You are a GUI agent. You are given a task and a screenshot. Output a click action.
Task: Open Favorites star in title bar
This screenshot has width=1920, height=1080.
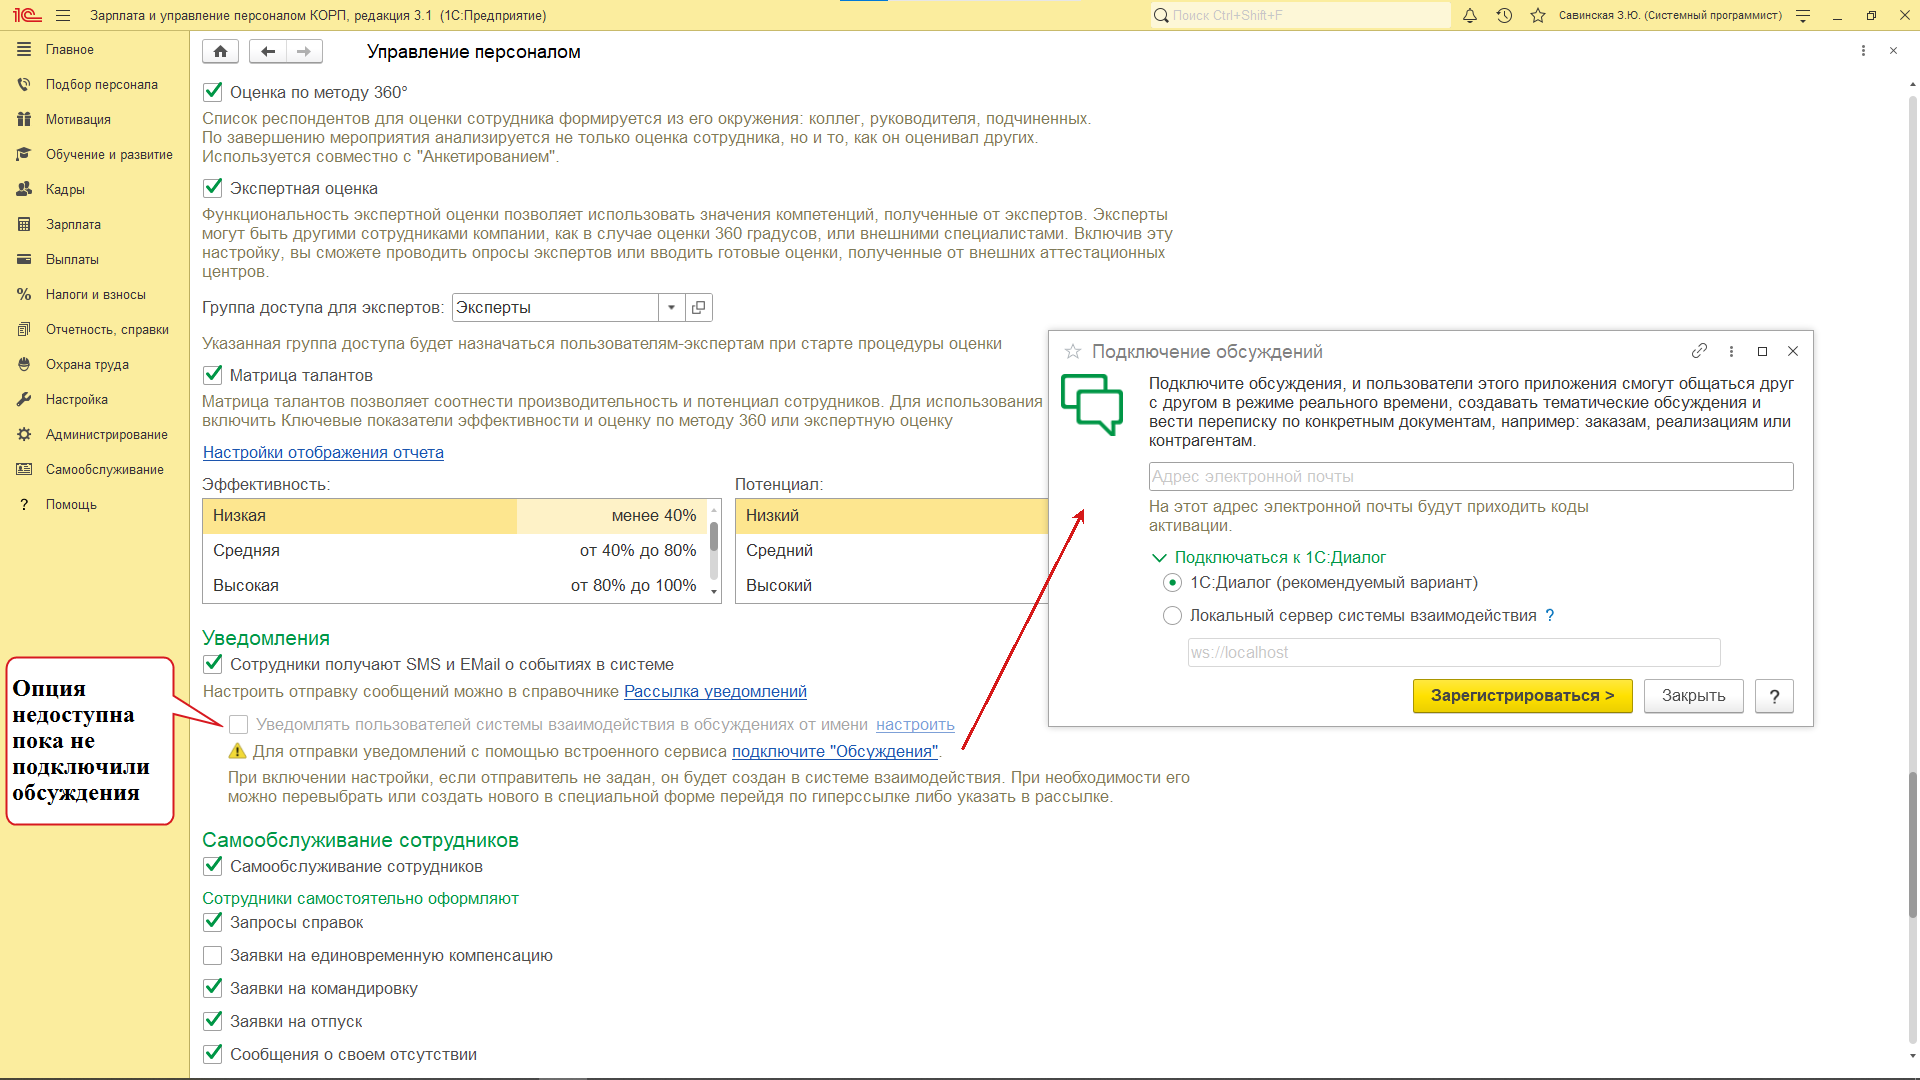coord(1538,16)
